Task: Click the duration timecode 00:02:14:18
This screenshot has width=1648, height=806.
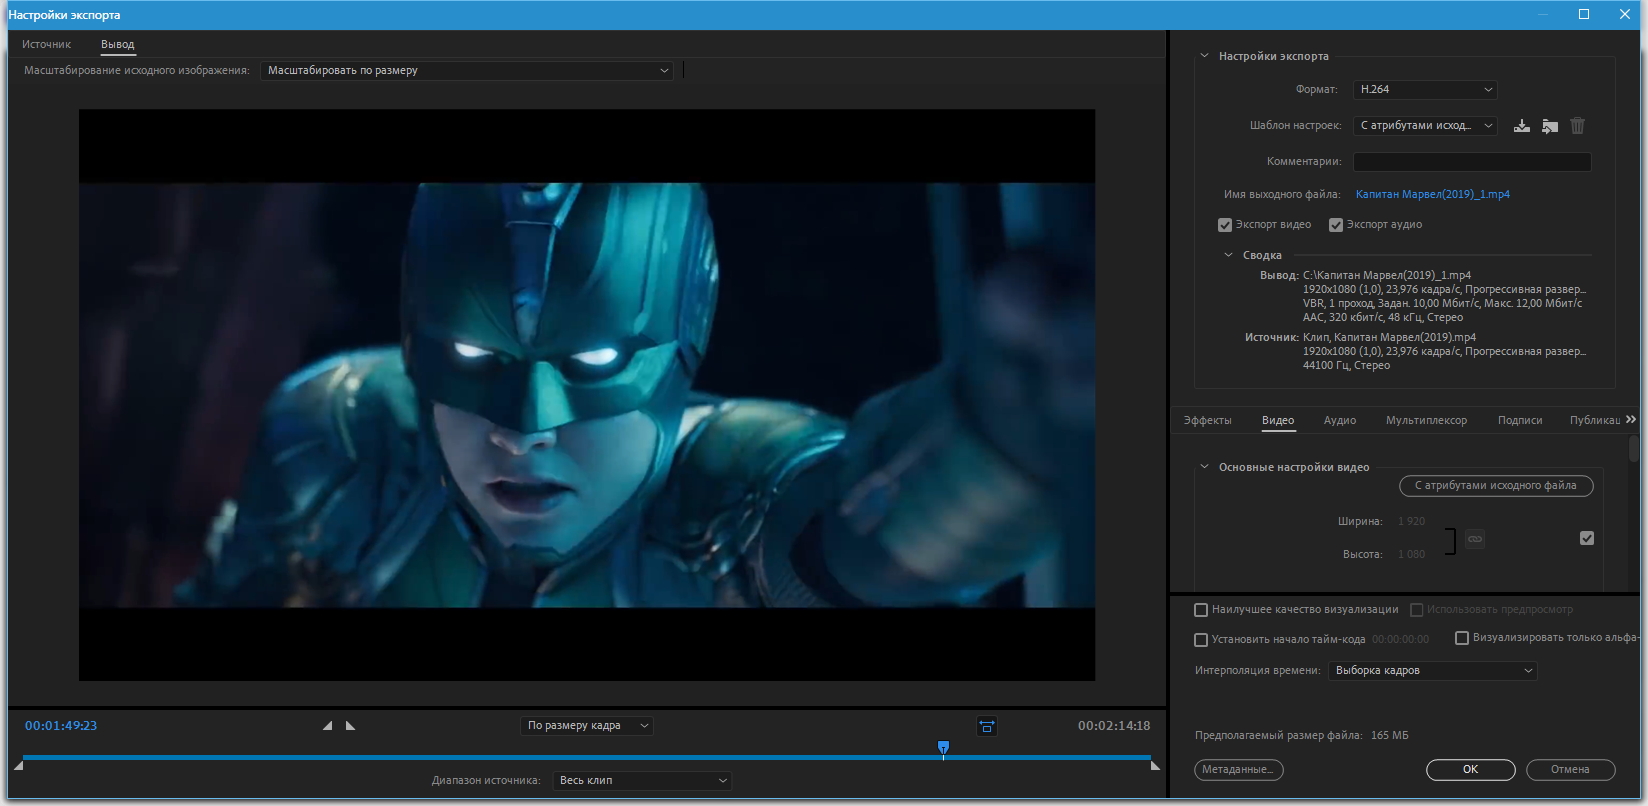Action: 1114,726
